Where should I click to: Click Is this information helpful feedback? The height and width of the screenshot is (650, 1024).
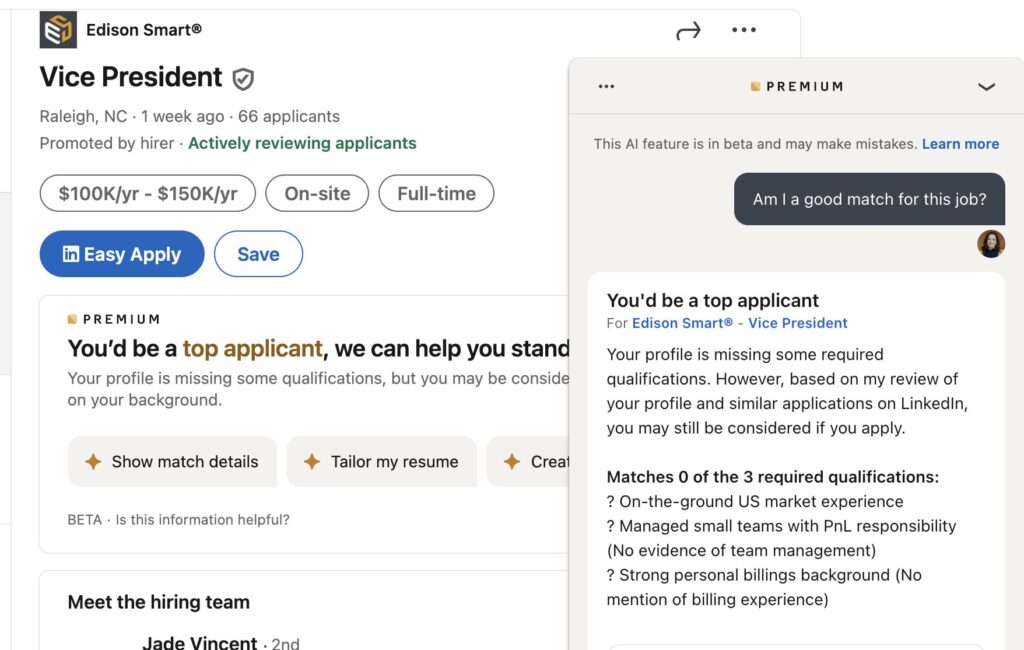(x=202, y=519)
